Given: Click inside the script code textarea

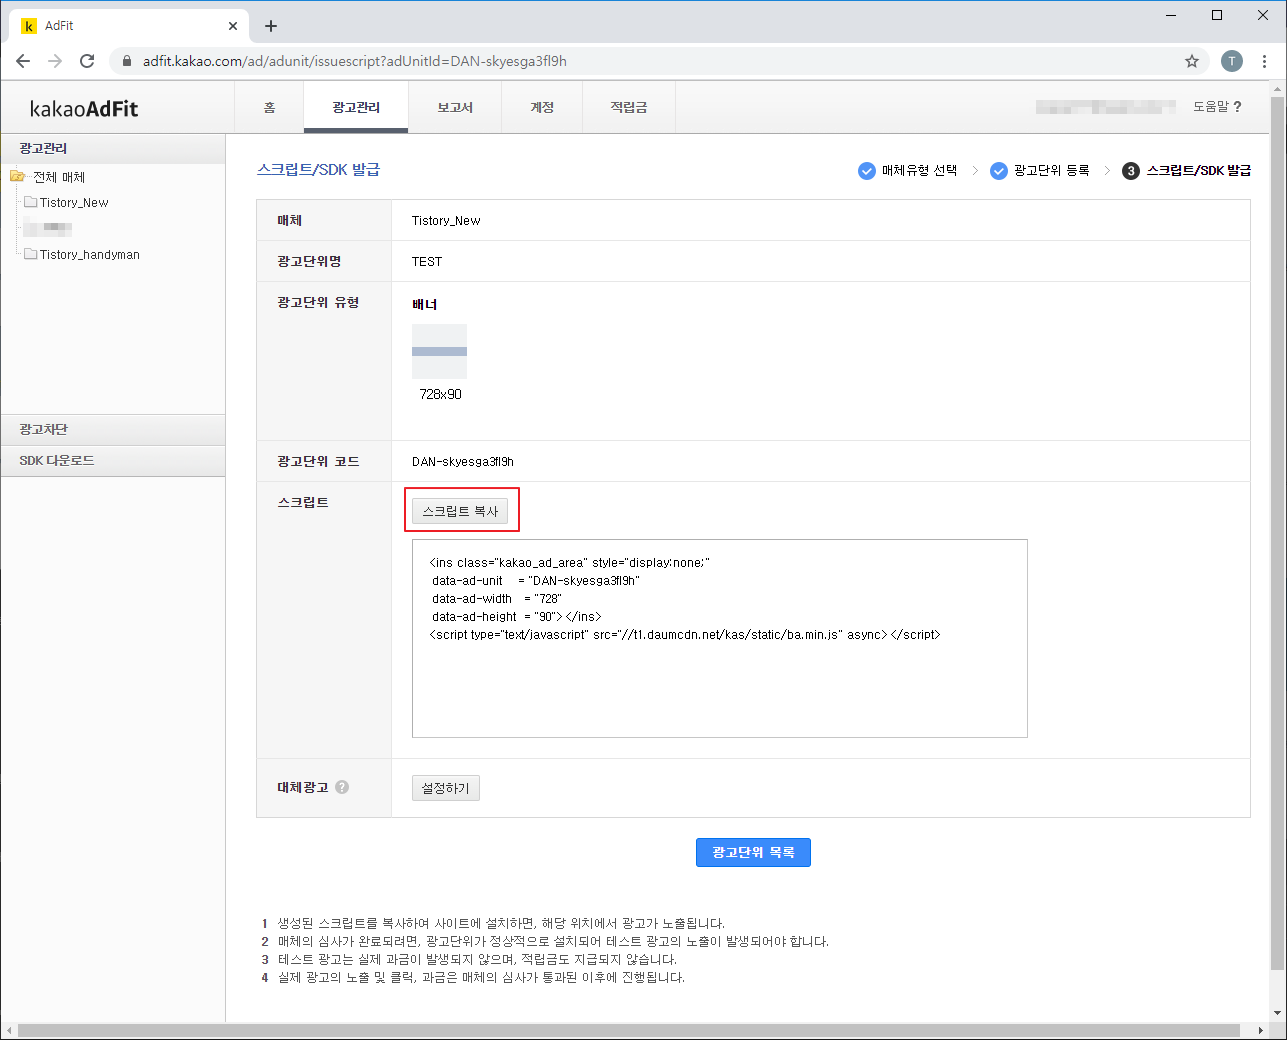Looking at the screenshot, I should (720, 638).
